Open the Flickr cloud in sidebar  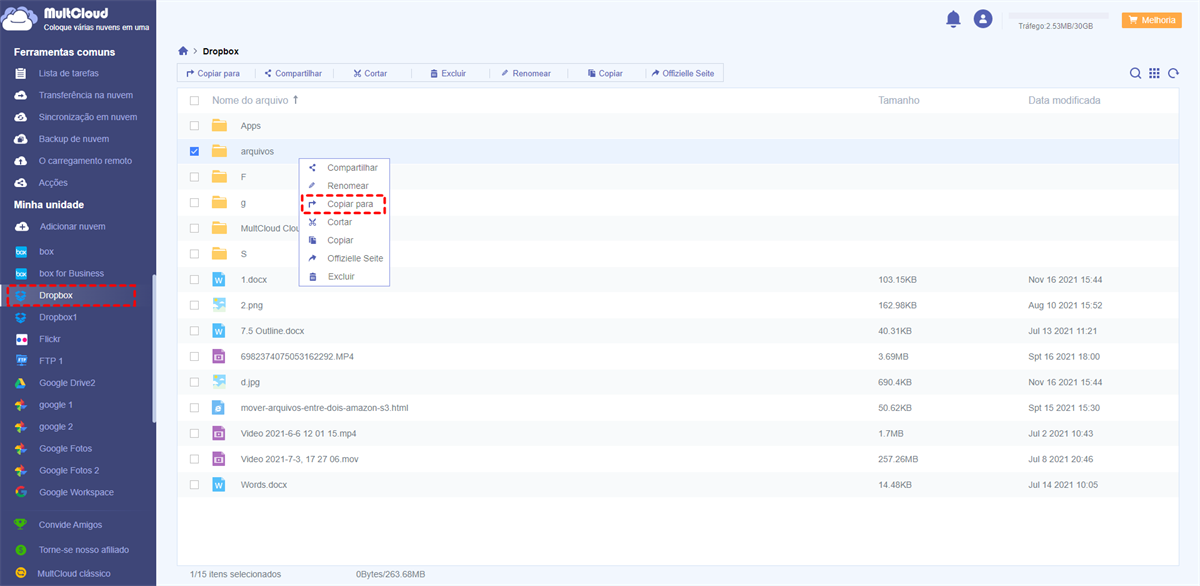click(x=50, y=339)
